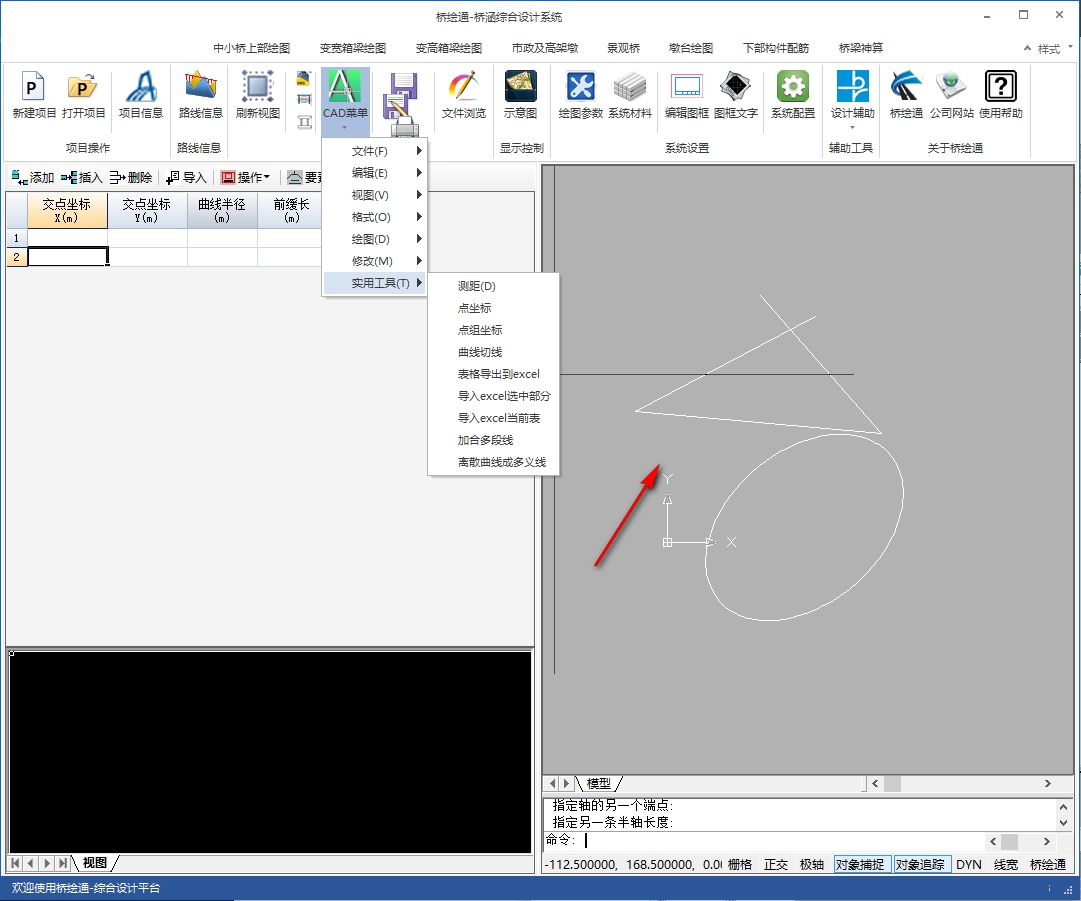
Task: Toggle 栅格 grid mode in status bar
Action: click(740, 864)
